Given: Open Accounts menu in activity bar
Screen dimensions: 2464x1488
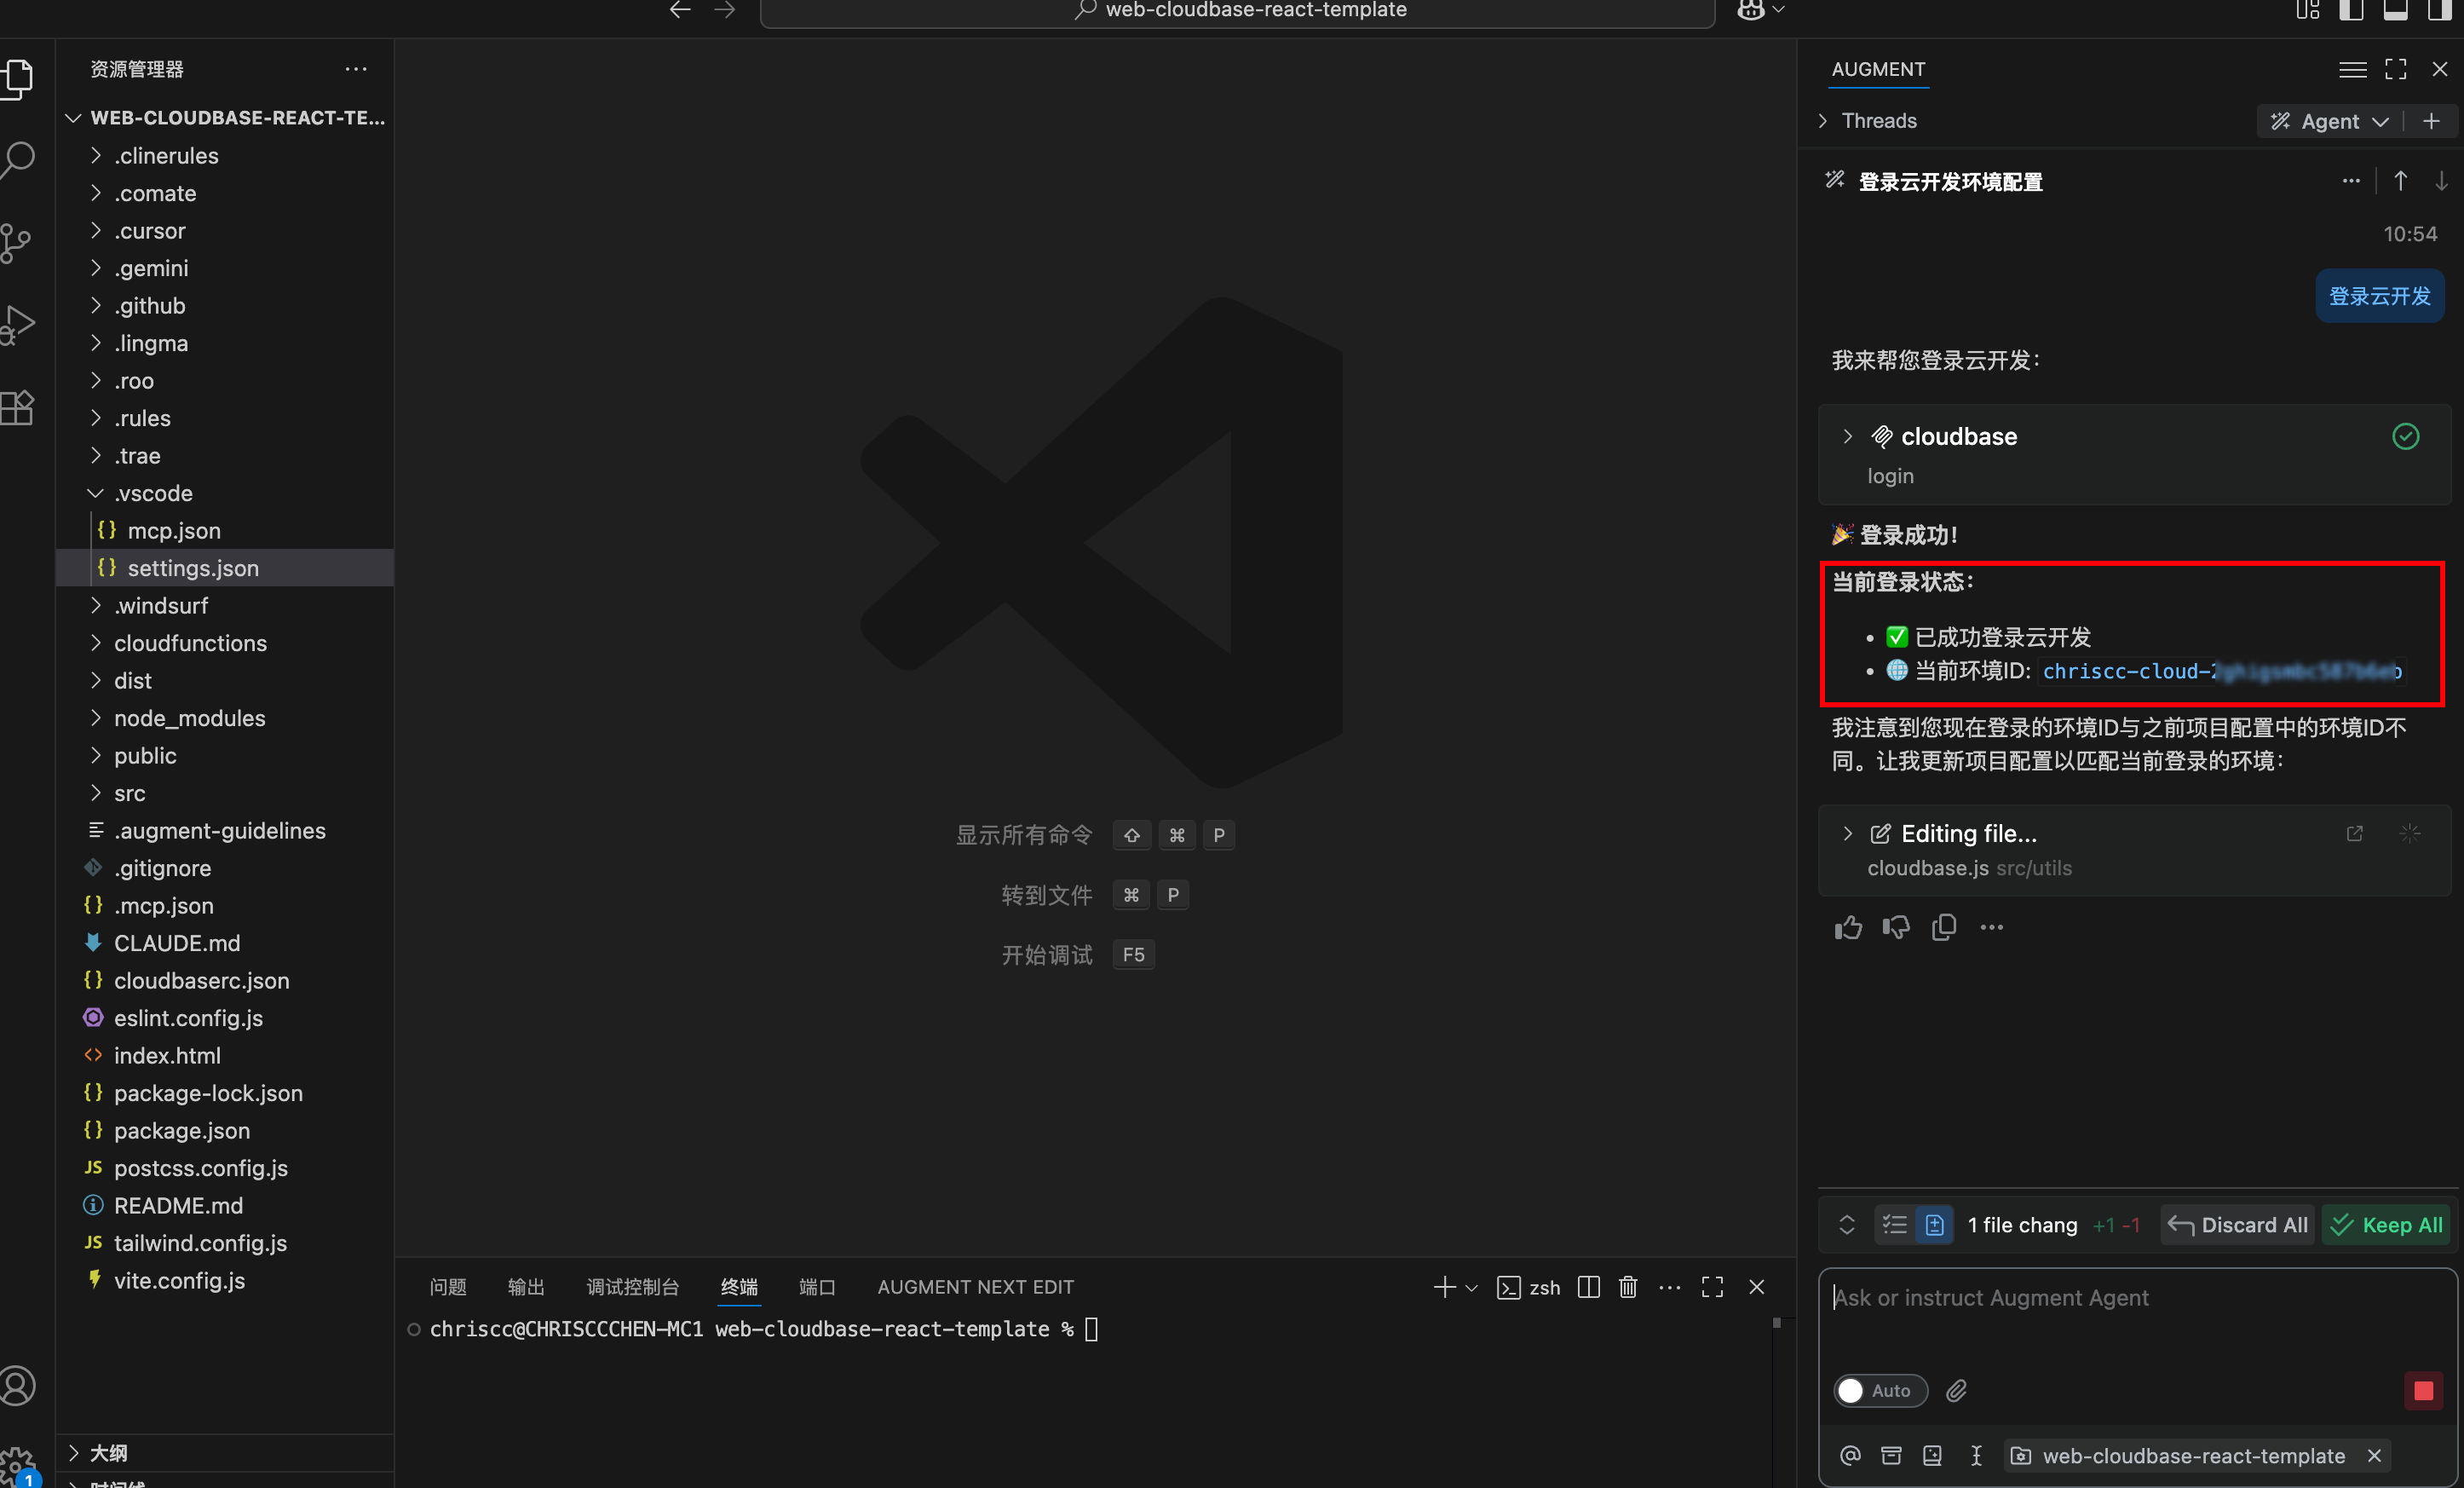Looking at the screenshot, I should point(18,1385).
